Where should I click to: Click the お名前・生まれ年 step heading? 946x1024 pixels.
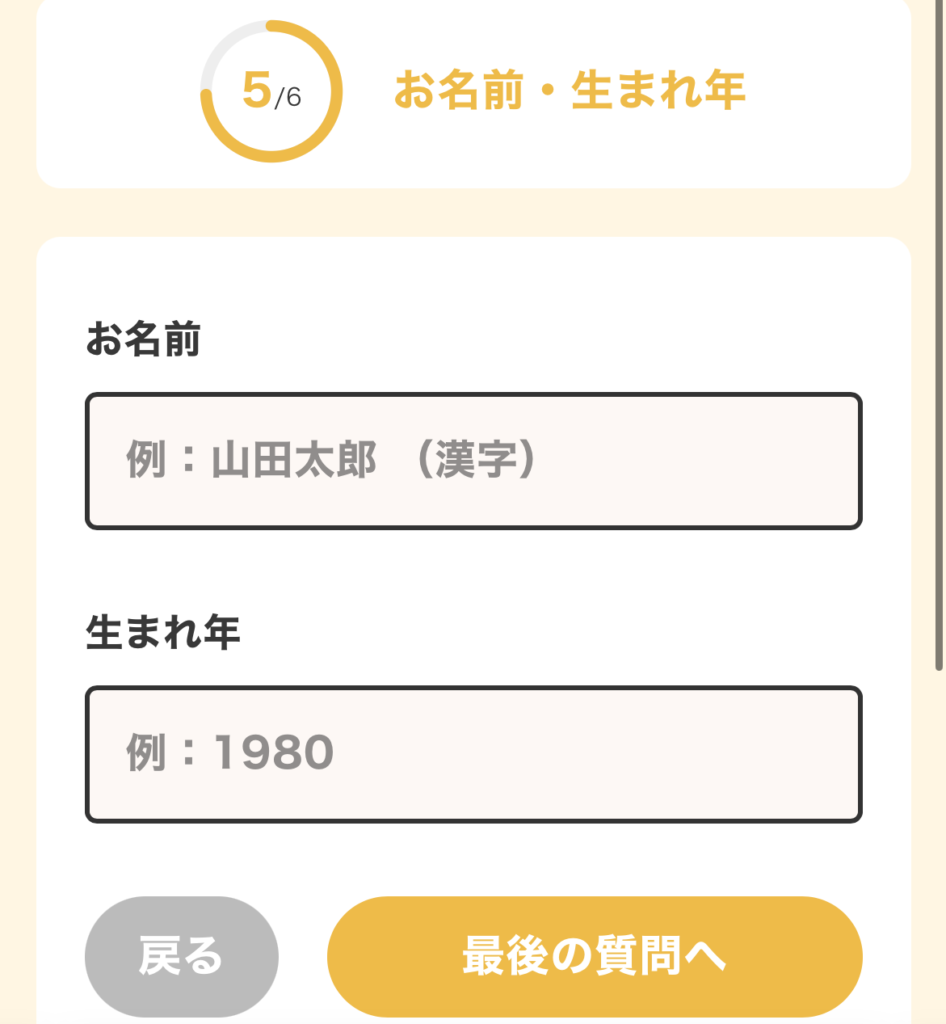[569, 91]
